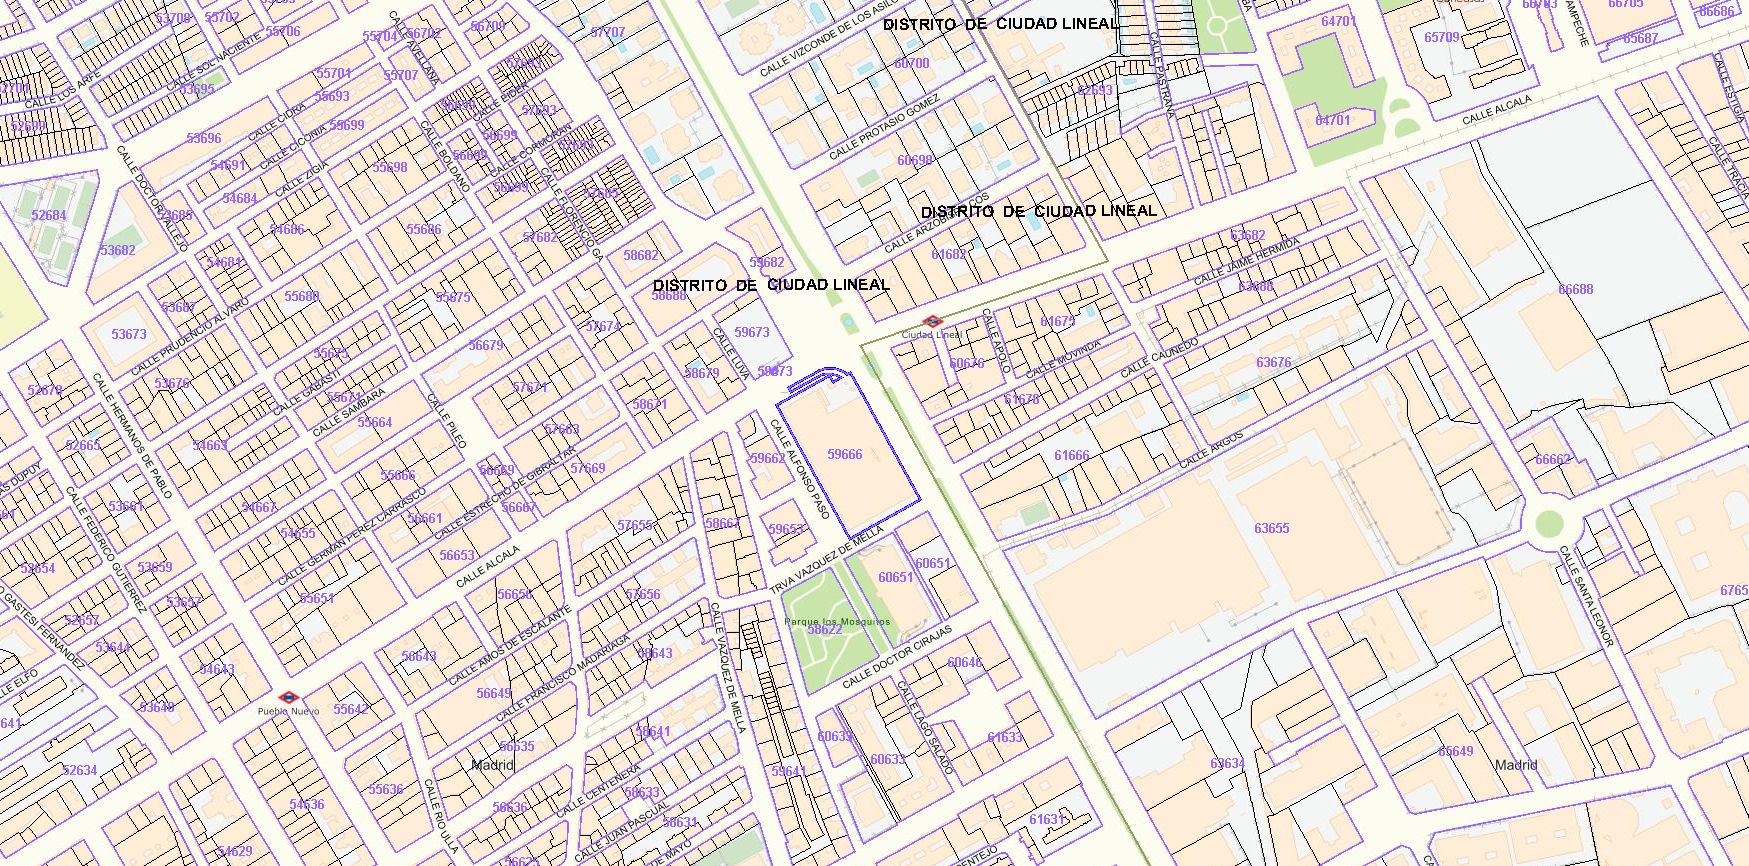Select block labeled 52684

pyautogui.click(x=49, y=216)
